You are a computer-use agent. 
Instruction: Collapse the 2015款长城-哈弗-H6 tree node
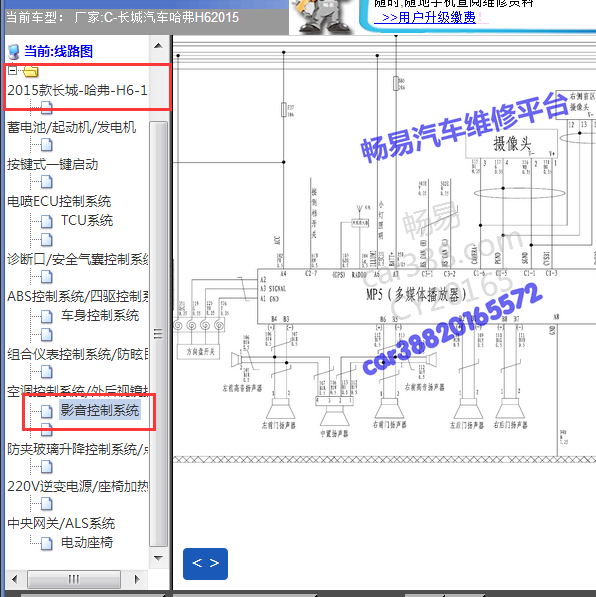pos(12,70)
